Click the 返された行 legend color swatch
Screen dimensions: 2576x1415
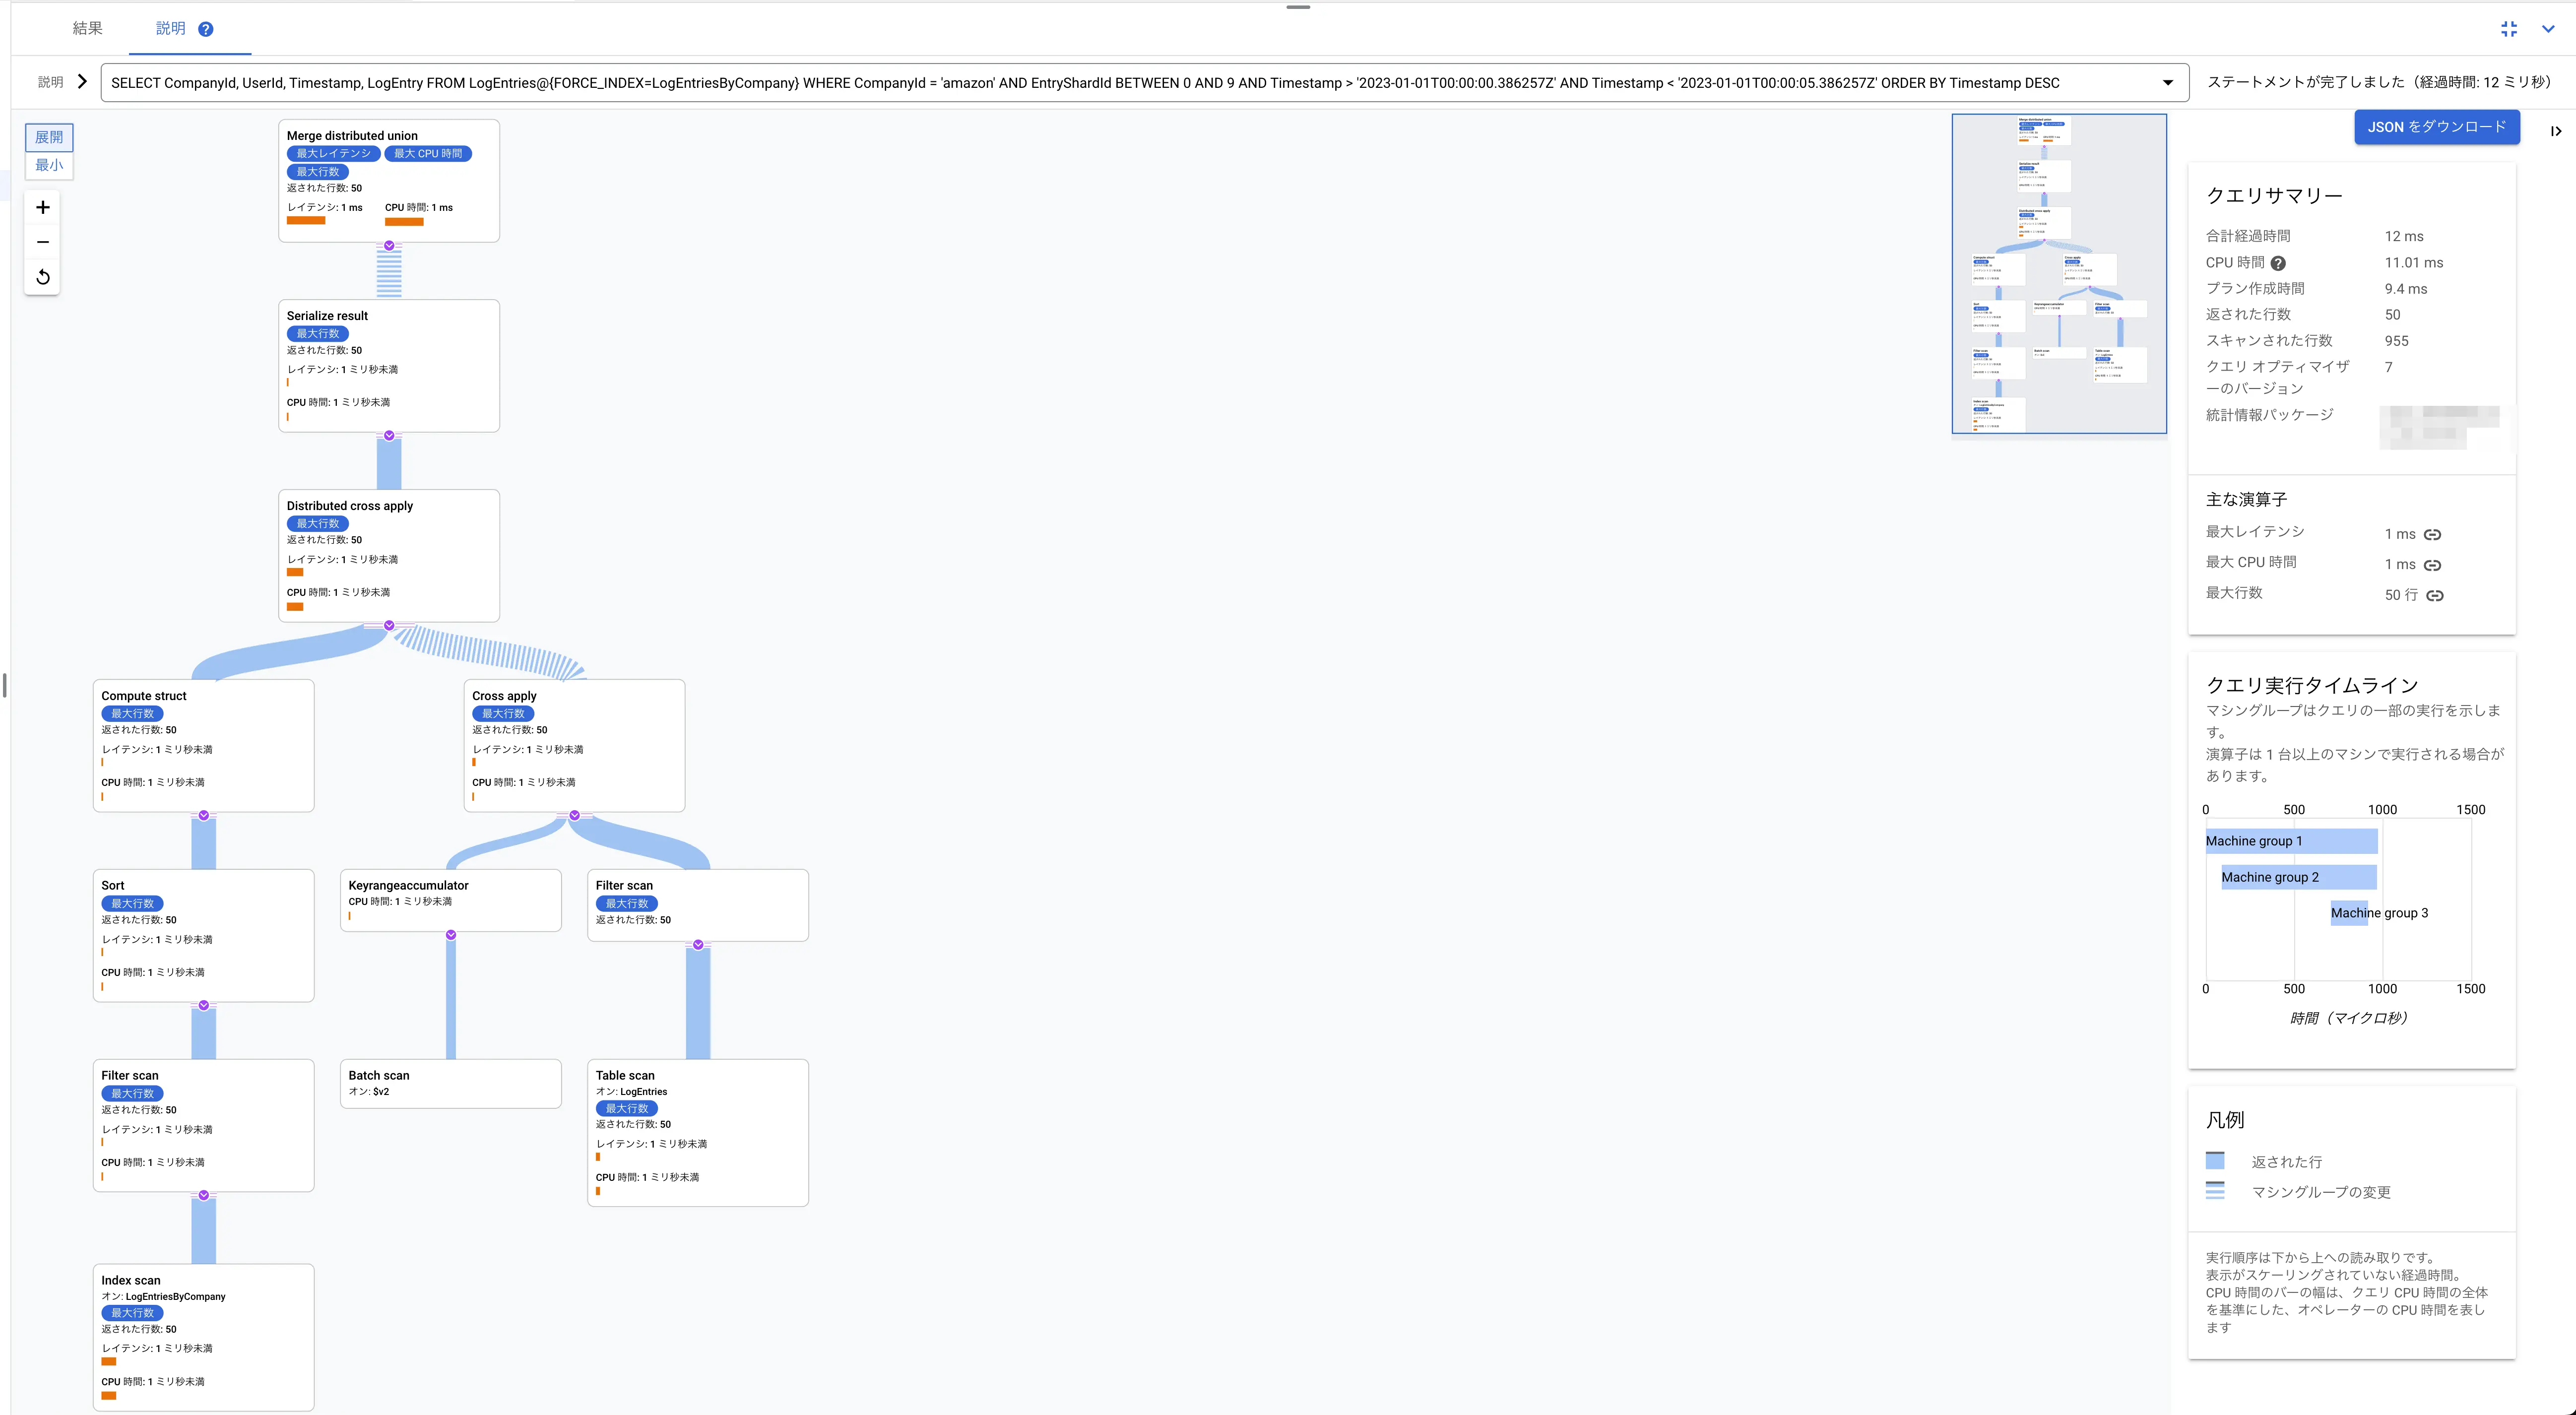pyautogui.click(x=2215, y=1161)
